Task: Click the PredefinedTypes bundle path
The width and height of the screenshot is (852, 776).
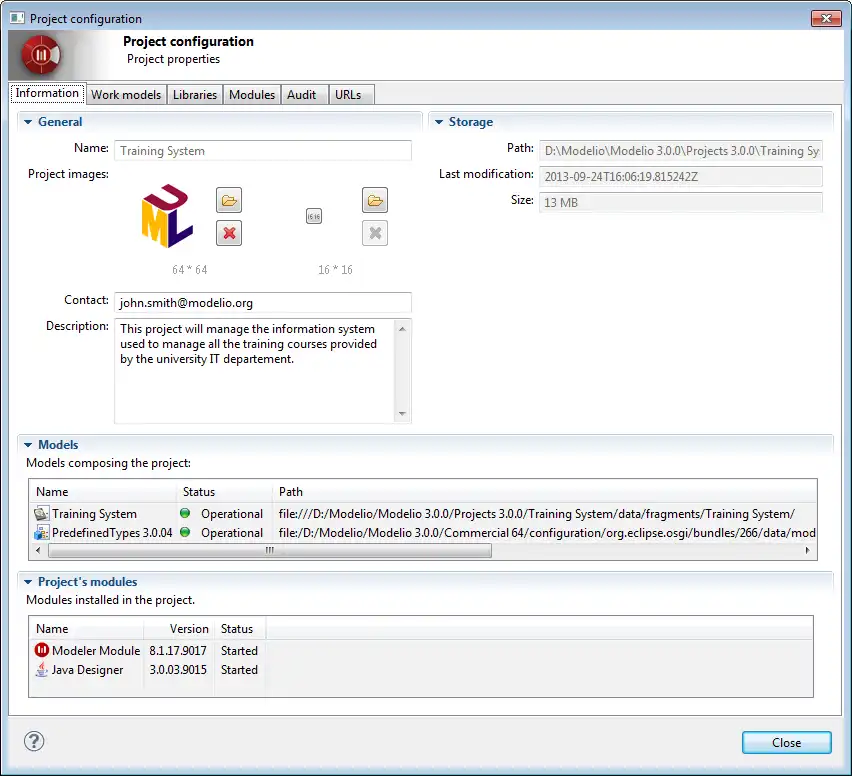Action: 547,533
